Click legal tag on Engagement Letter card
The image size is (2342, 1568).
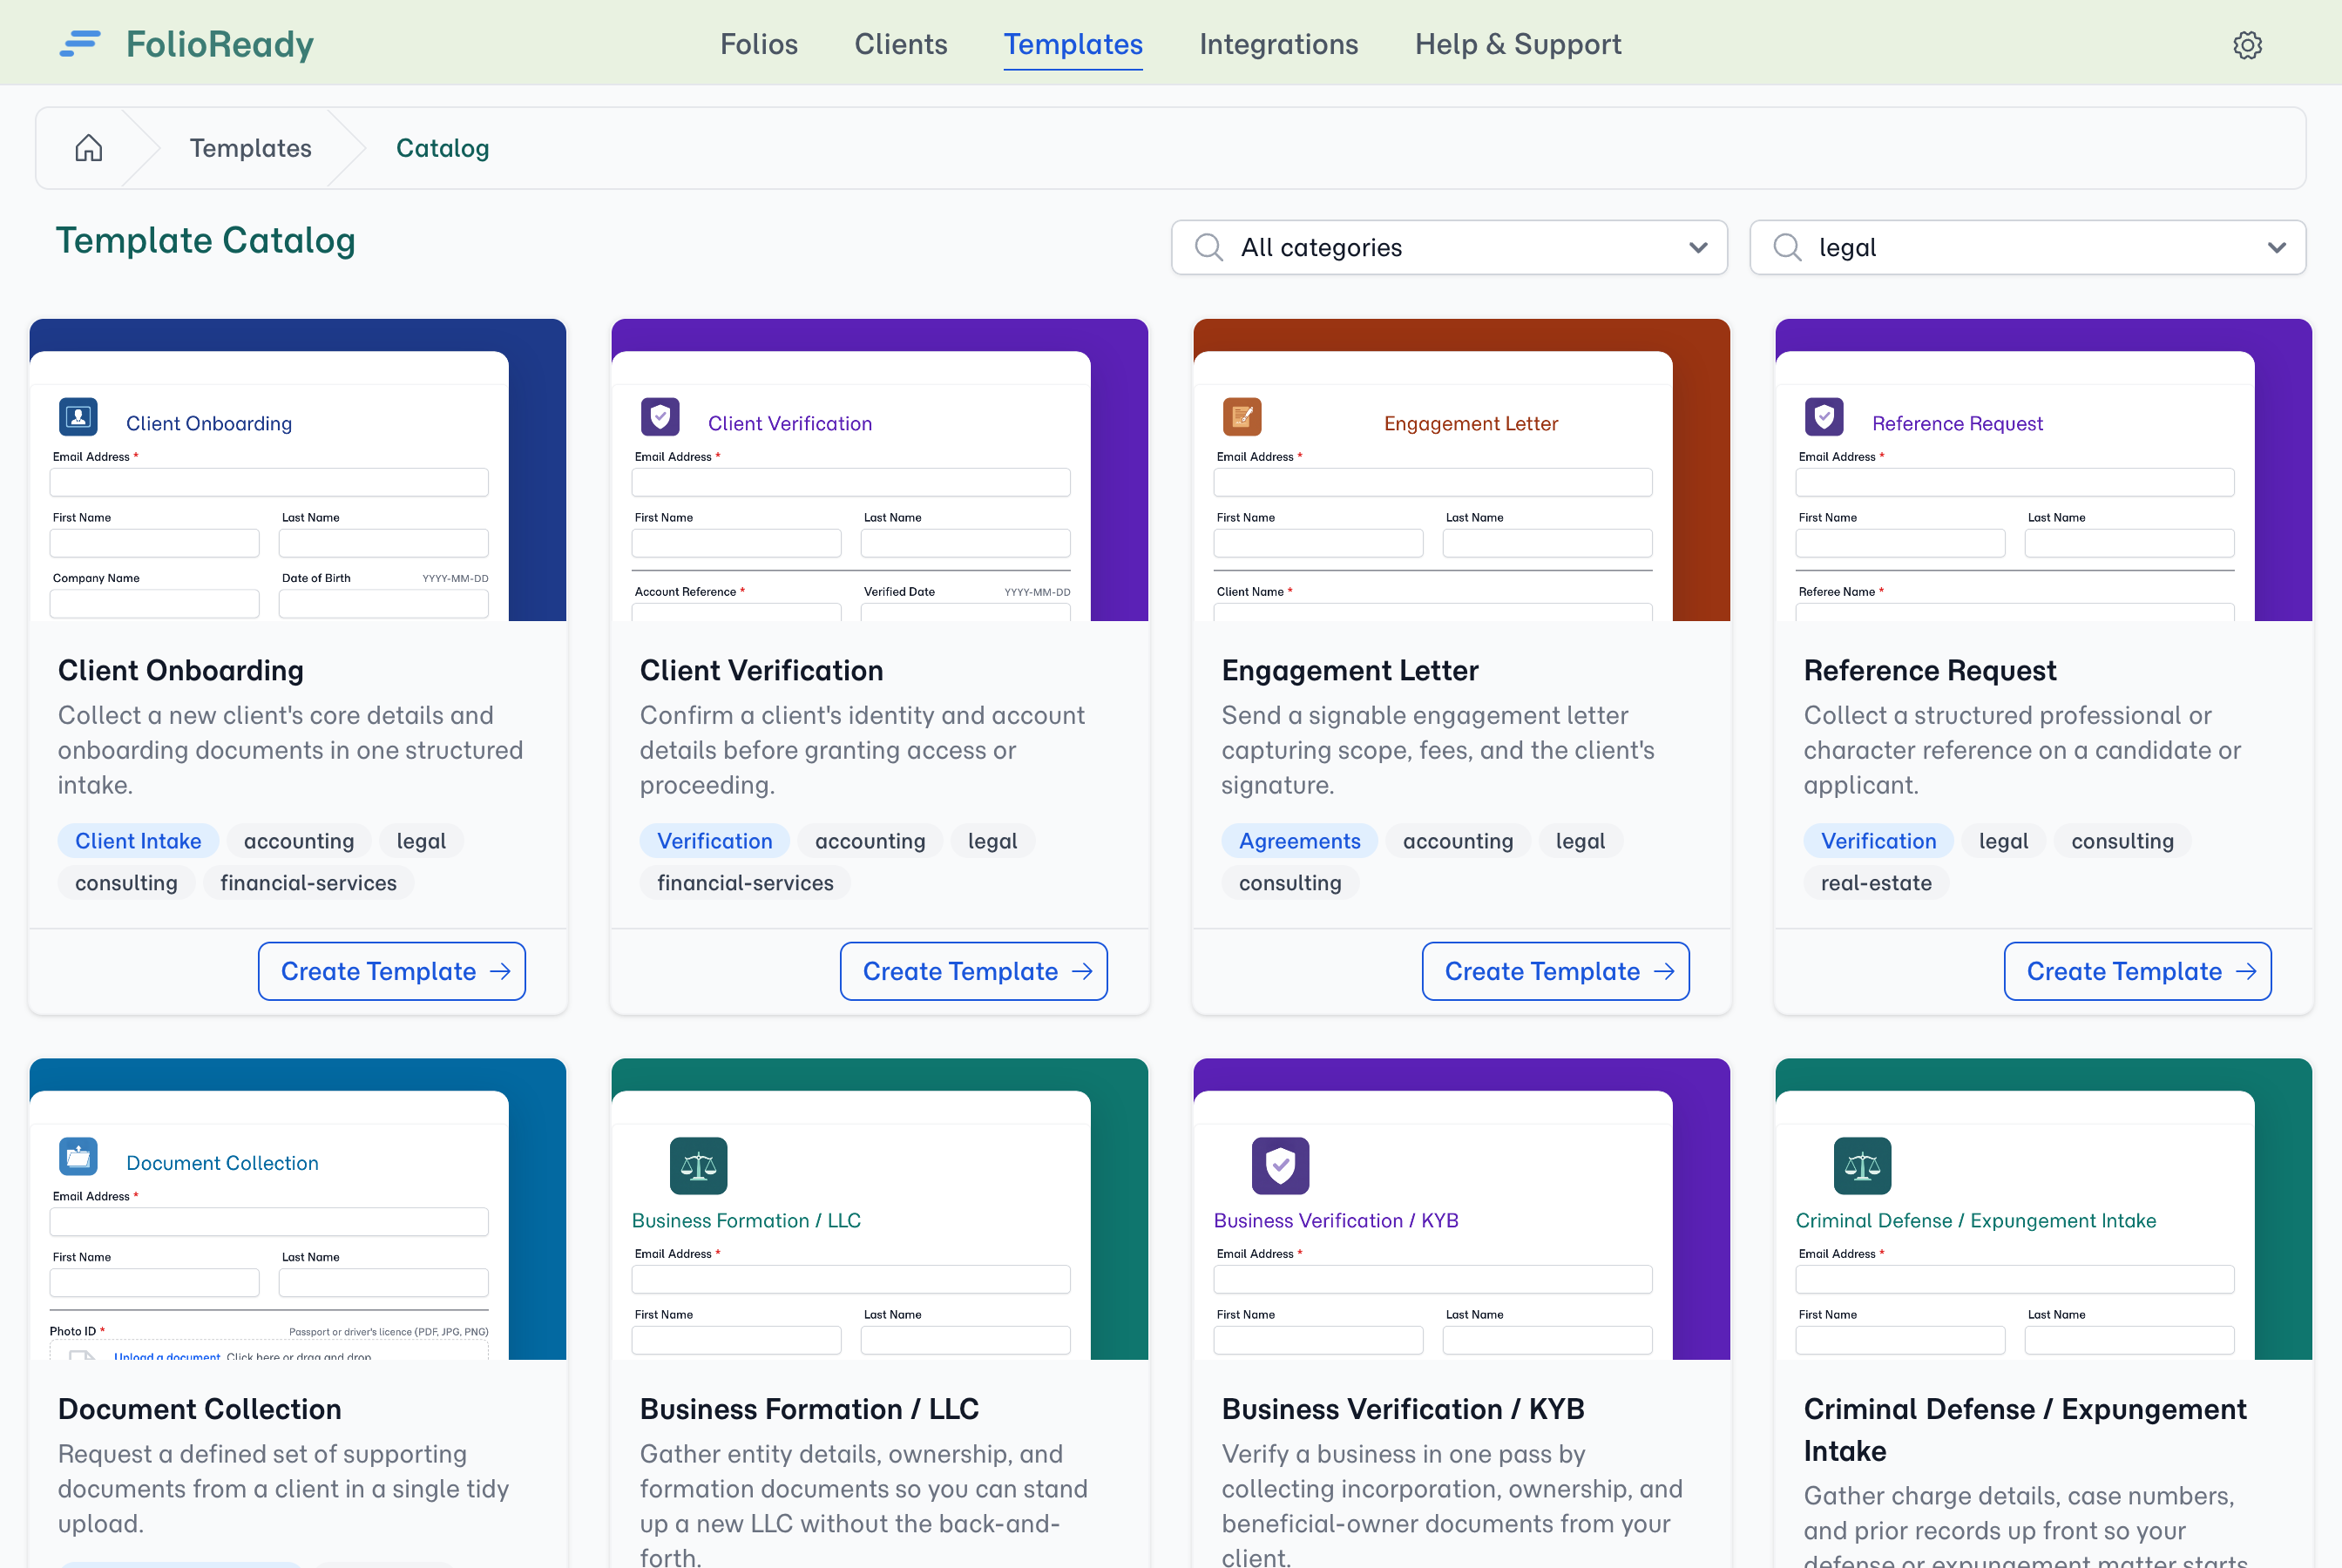pos(1580,841)
